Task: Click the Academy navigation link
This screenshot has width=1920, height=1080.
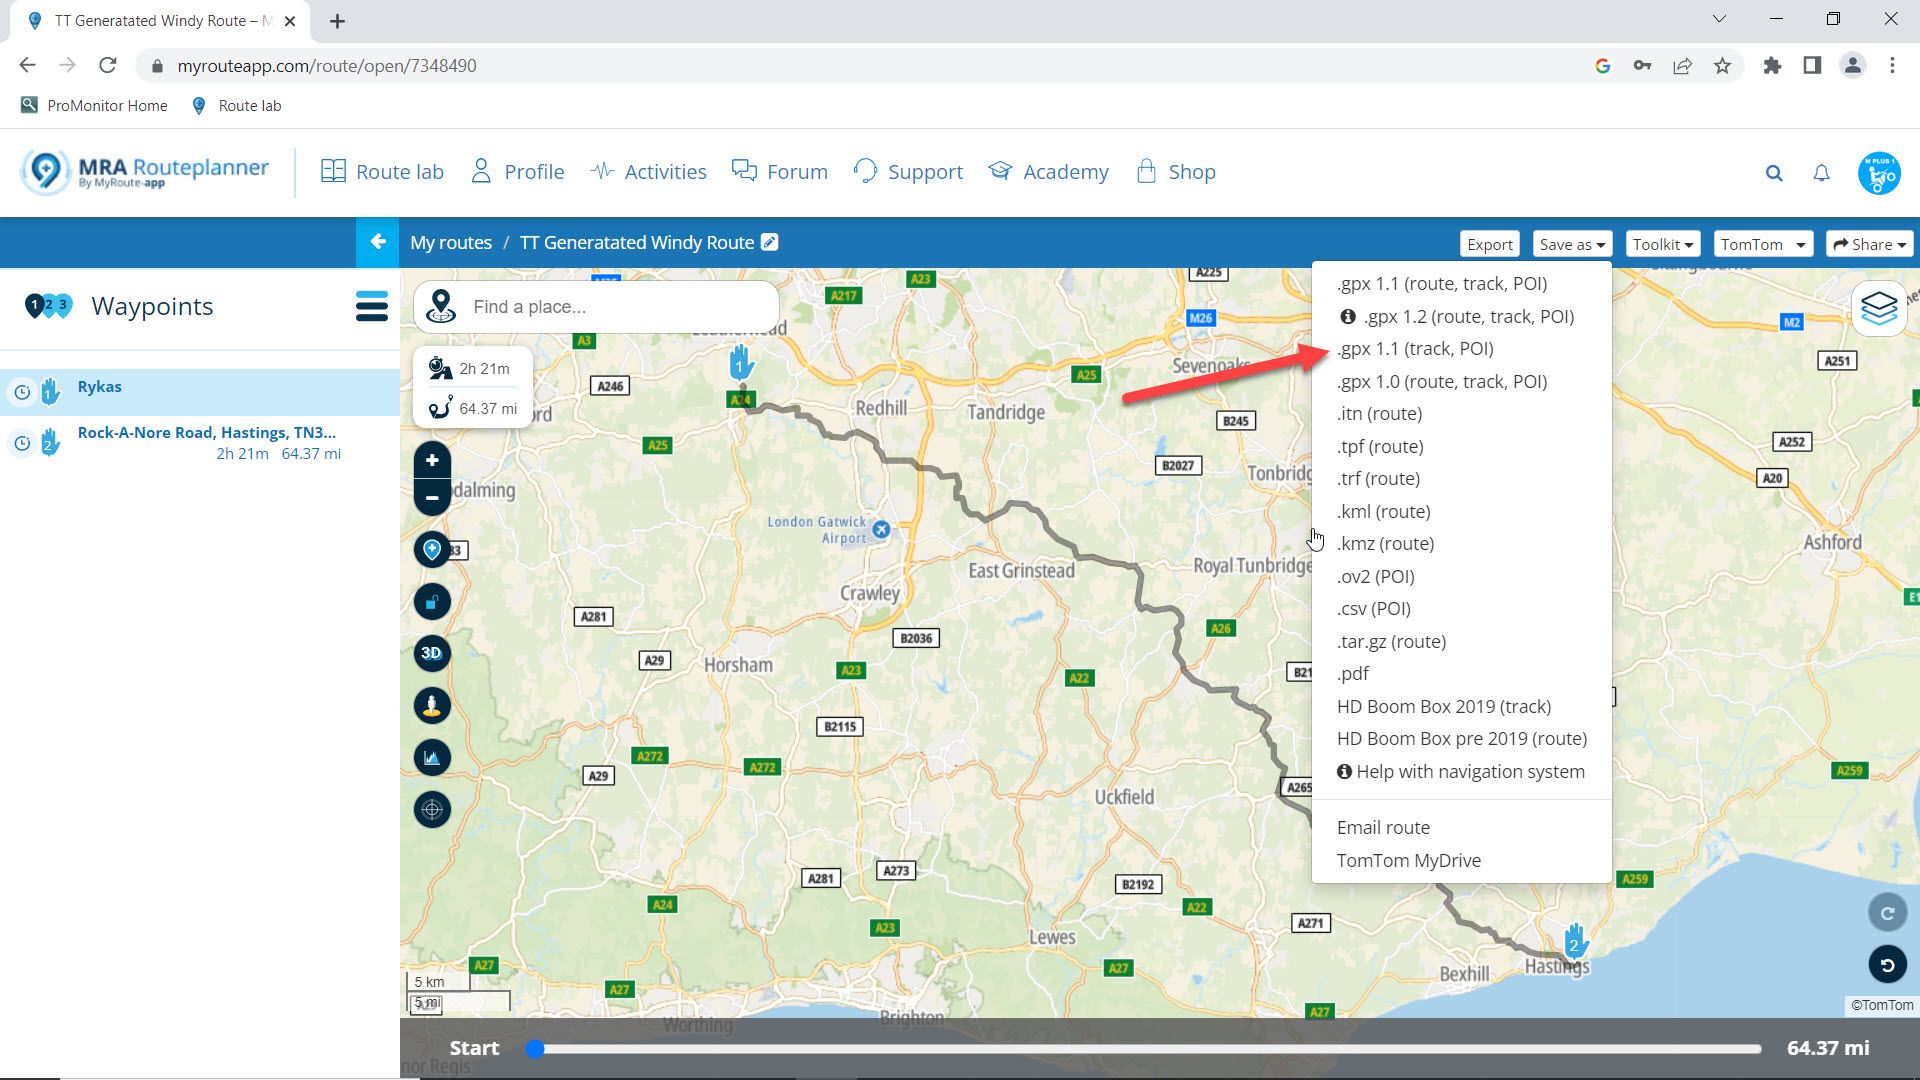Action: click(1065, 171)
